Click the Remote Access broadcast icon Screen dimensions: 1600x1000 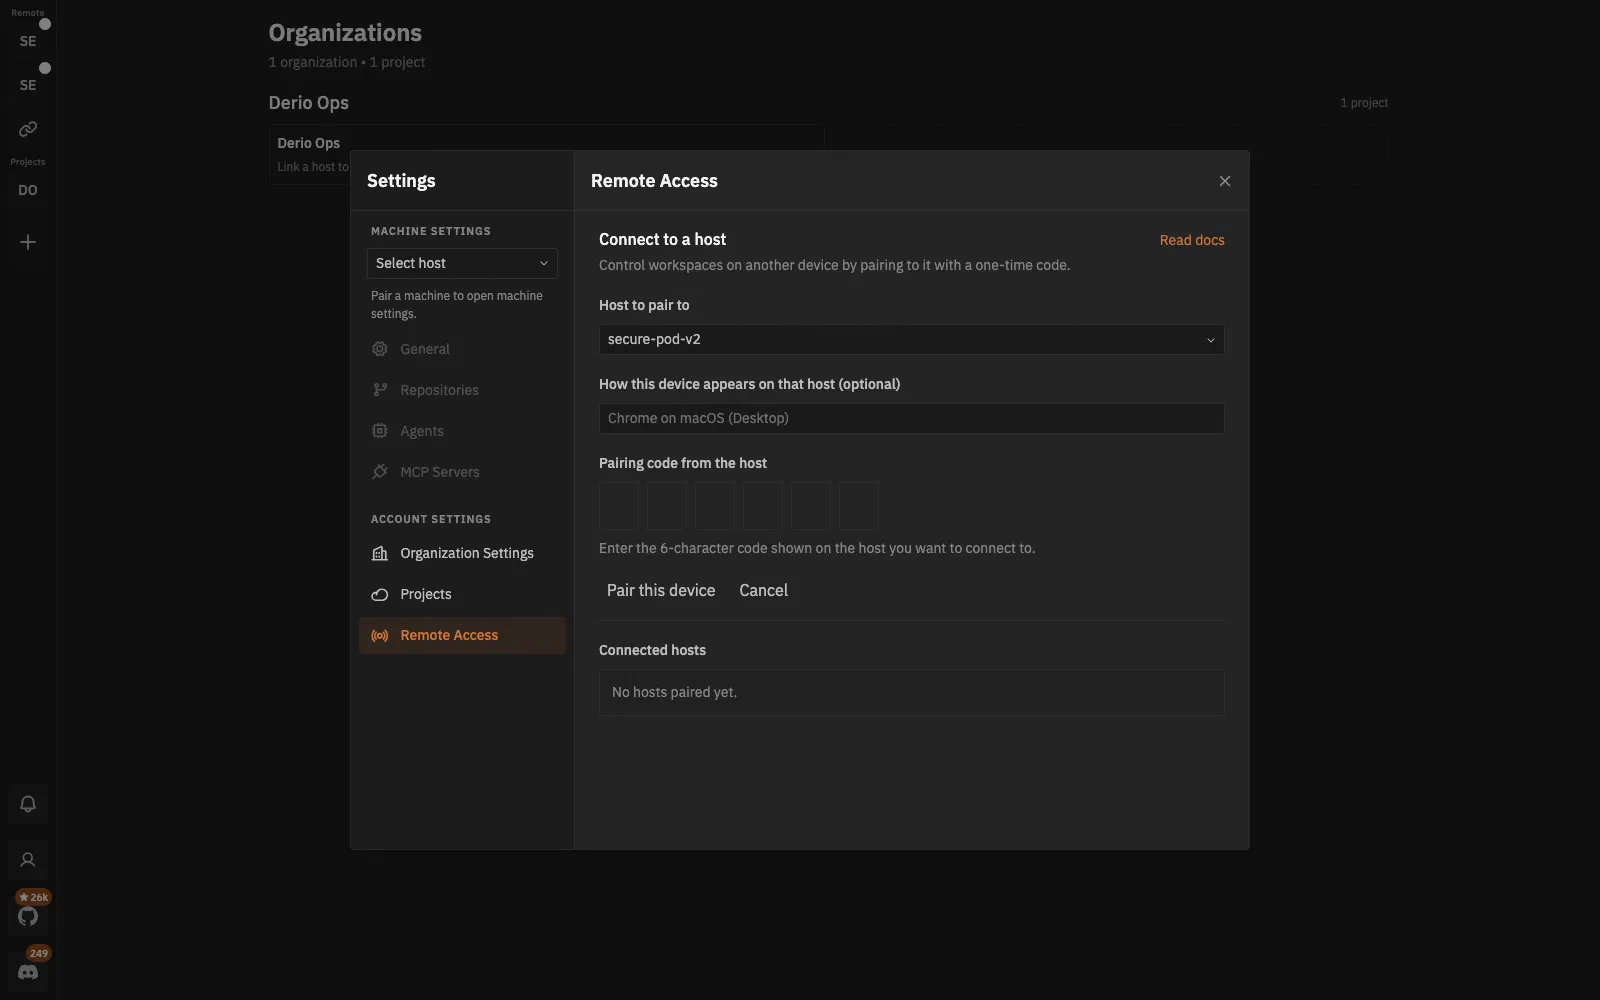pyautogui.click(x=380, y=635)
